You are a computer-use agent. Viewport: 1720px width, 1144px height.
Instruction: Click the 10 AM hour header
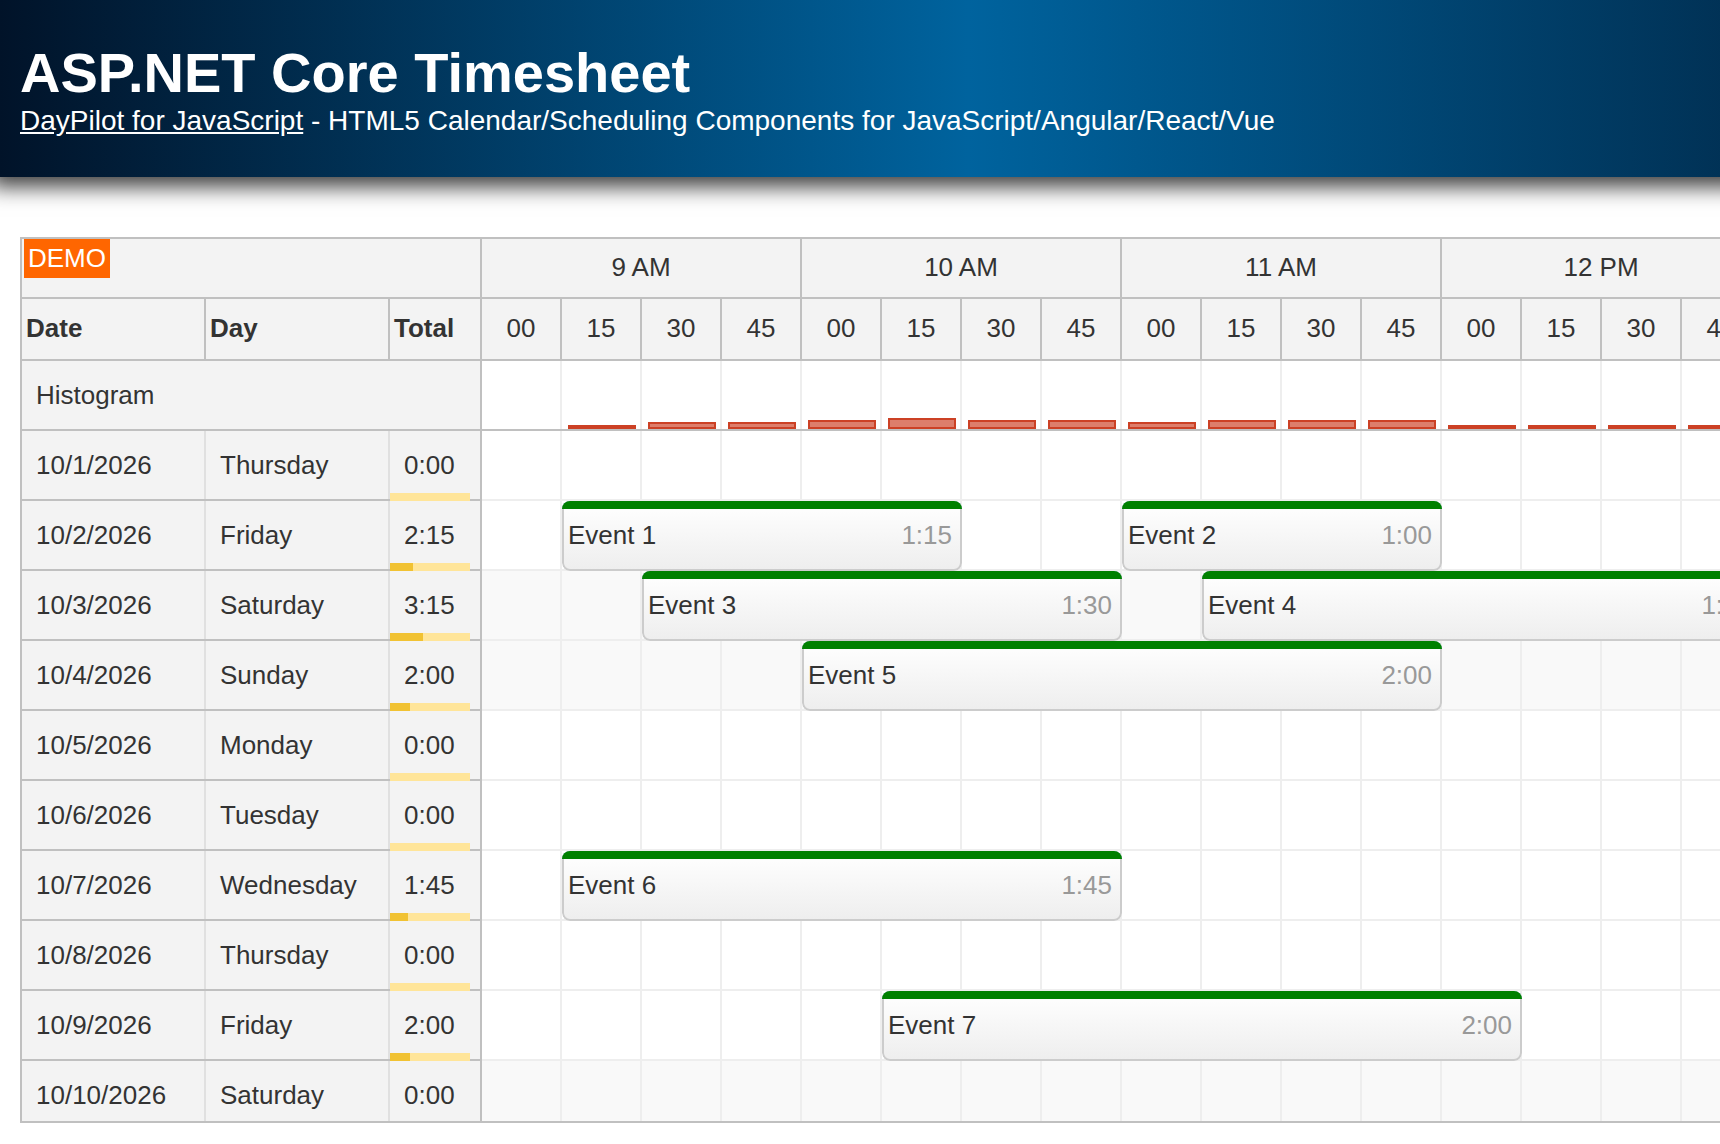click(x=961, y=267)
